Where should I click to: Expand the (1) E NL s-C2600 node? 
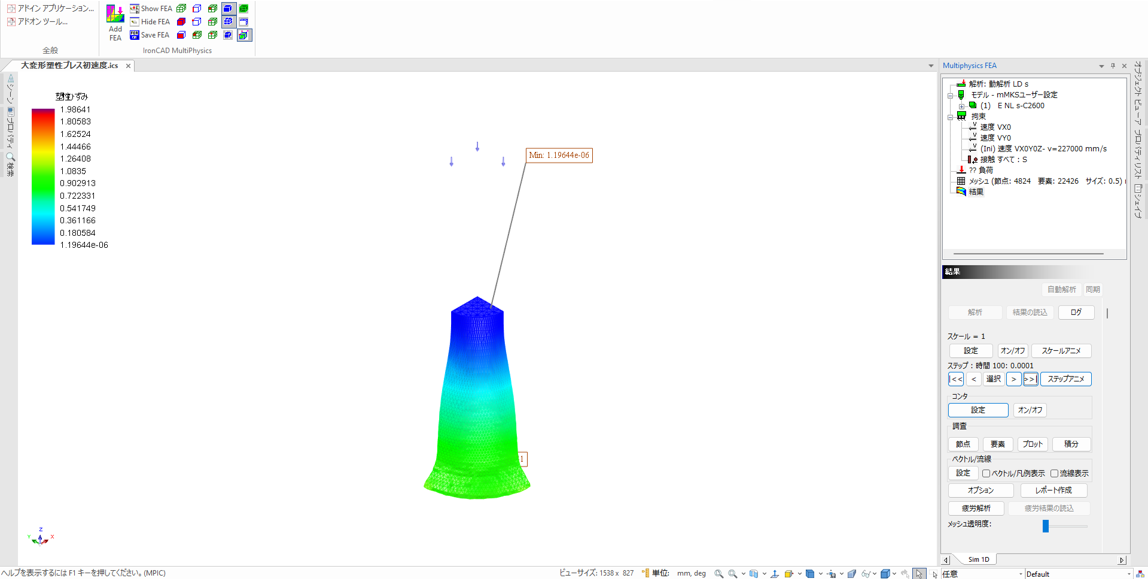click(x=961, y=106)
